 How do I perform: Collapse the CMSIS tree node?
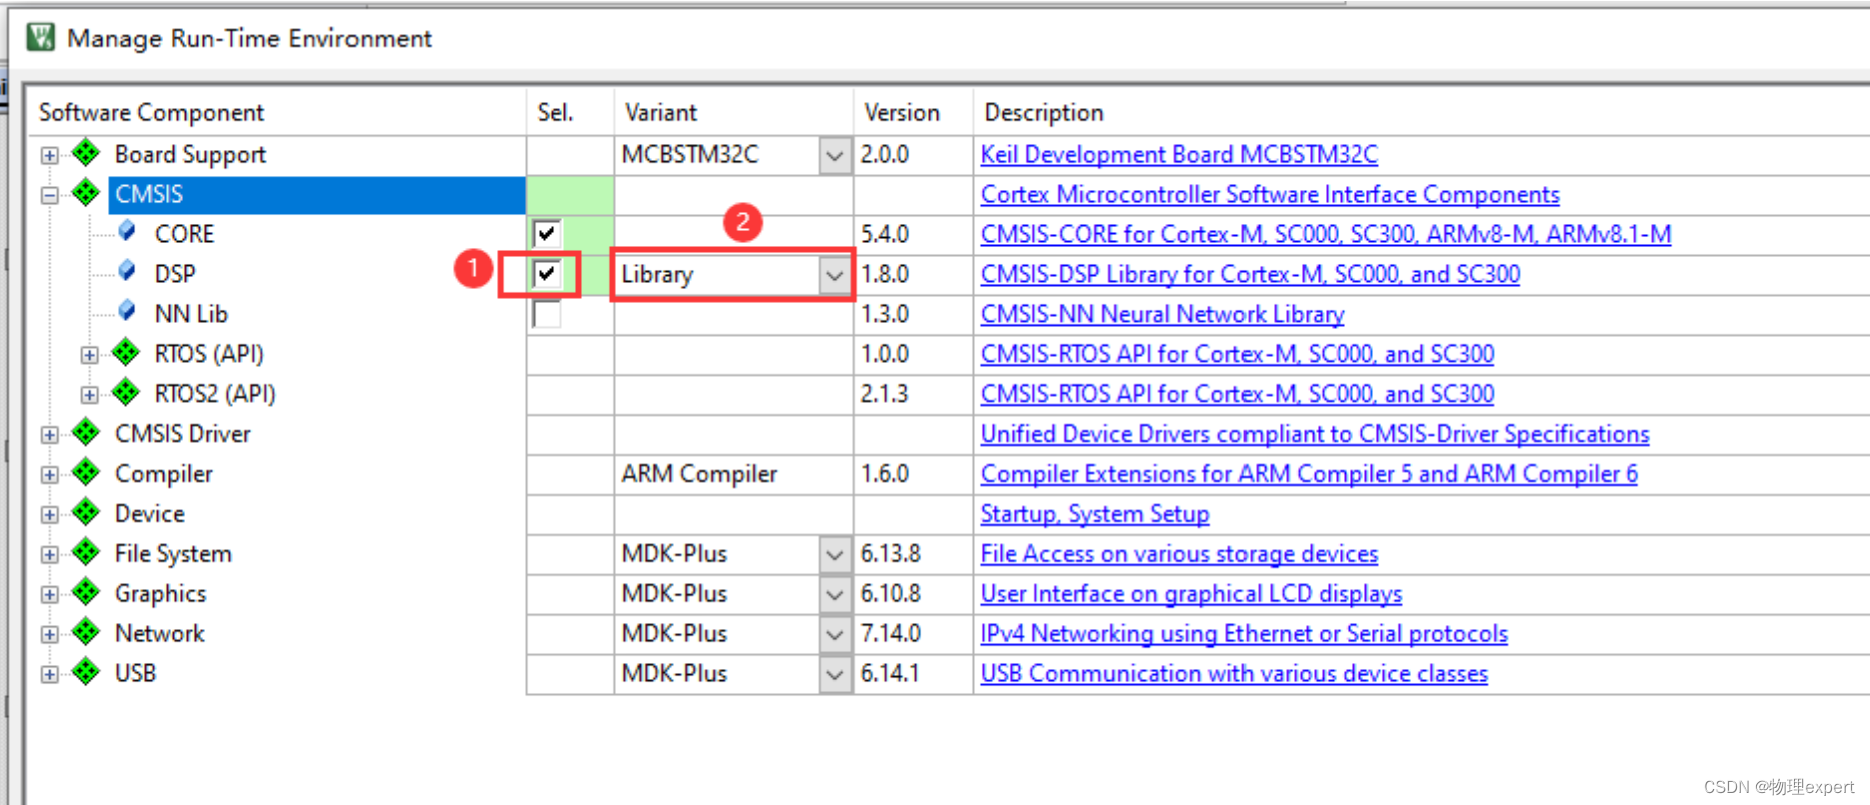pos(49,195)
